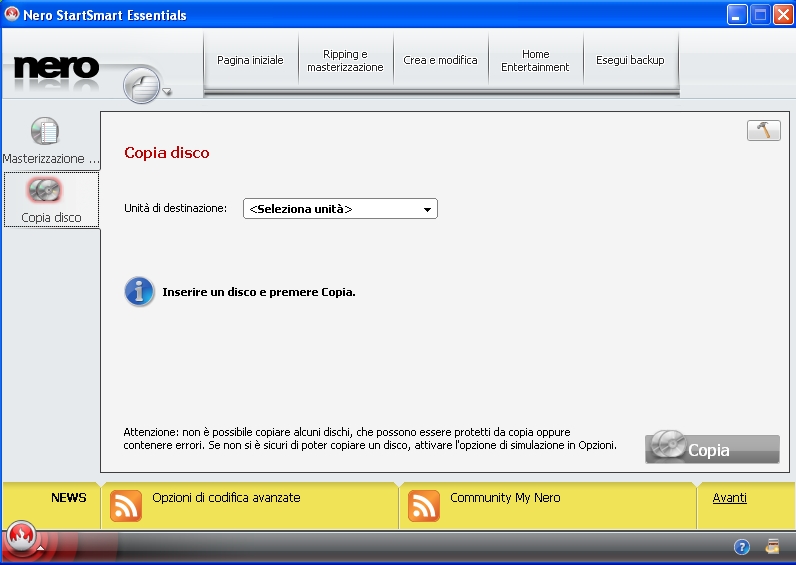Close the Nero StartSmart window

[x=783, y=15]
